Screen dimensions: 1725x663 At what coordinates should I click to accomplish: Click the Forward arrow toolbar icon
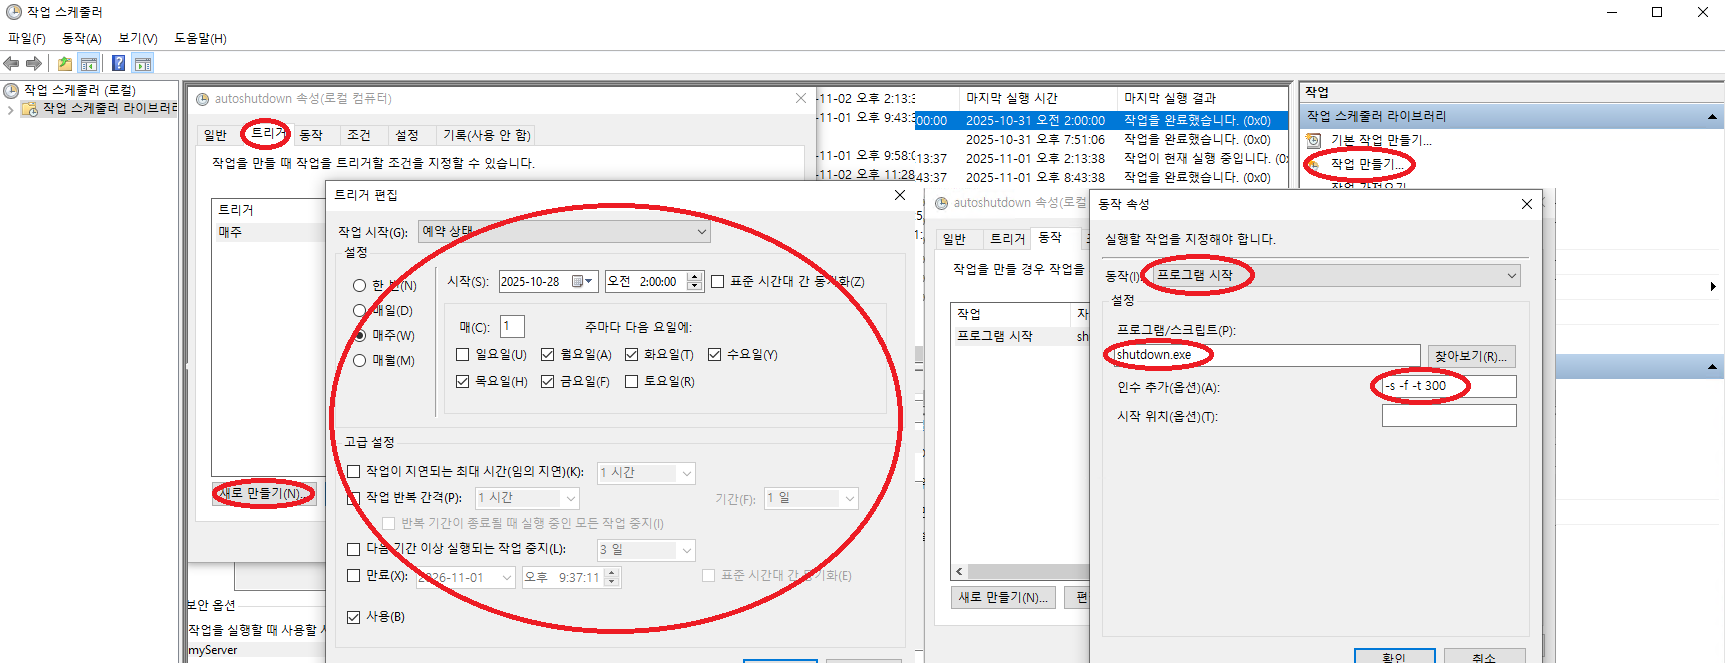tap(34, 64)
